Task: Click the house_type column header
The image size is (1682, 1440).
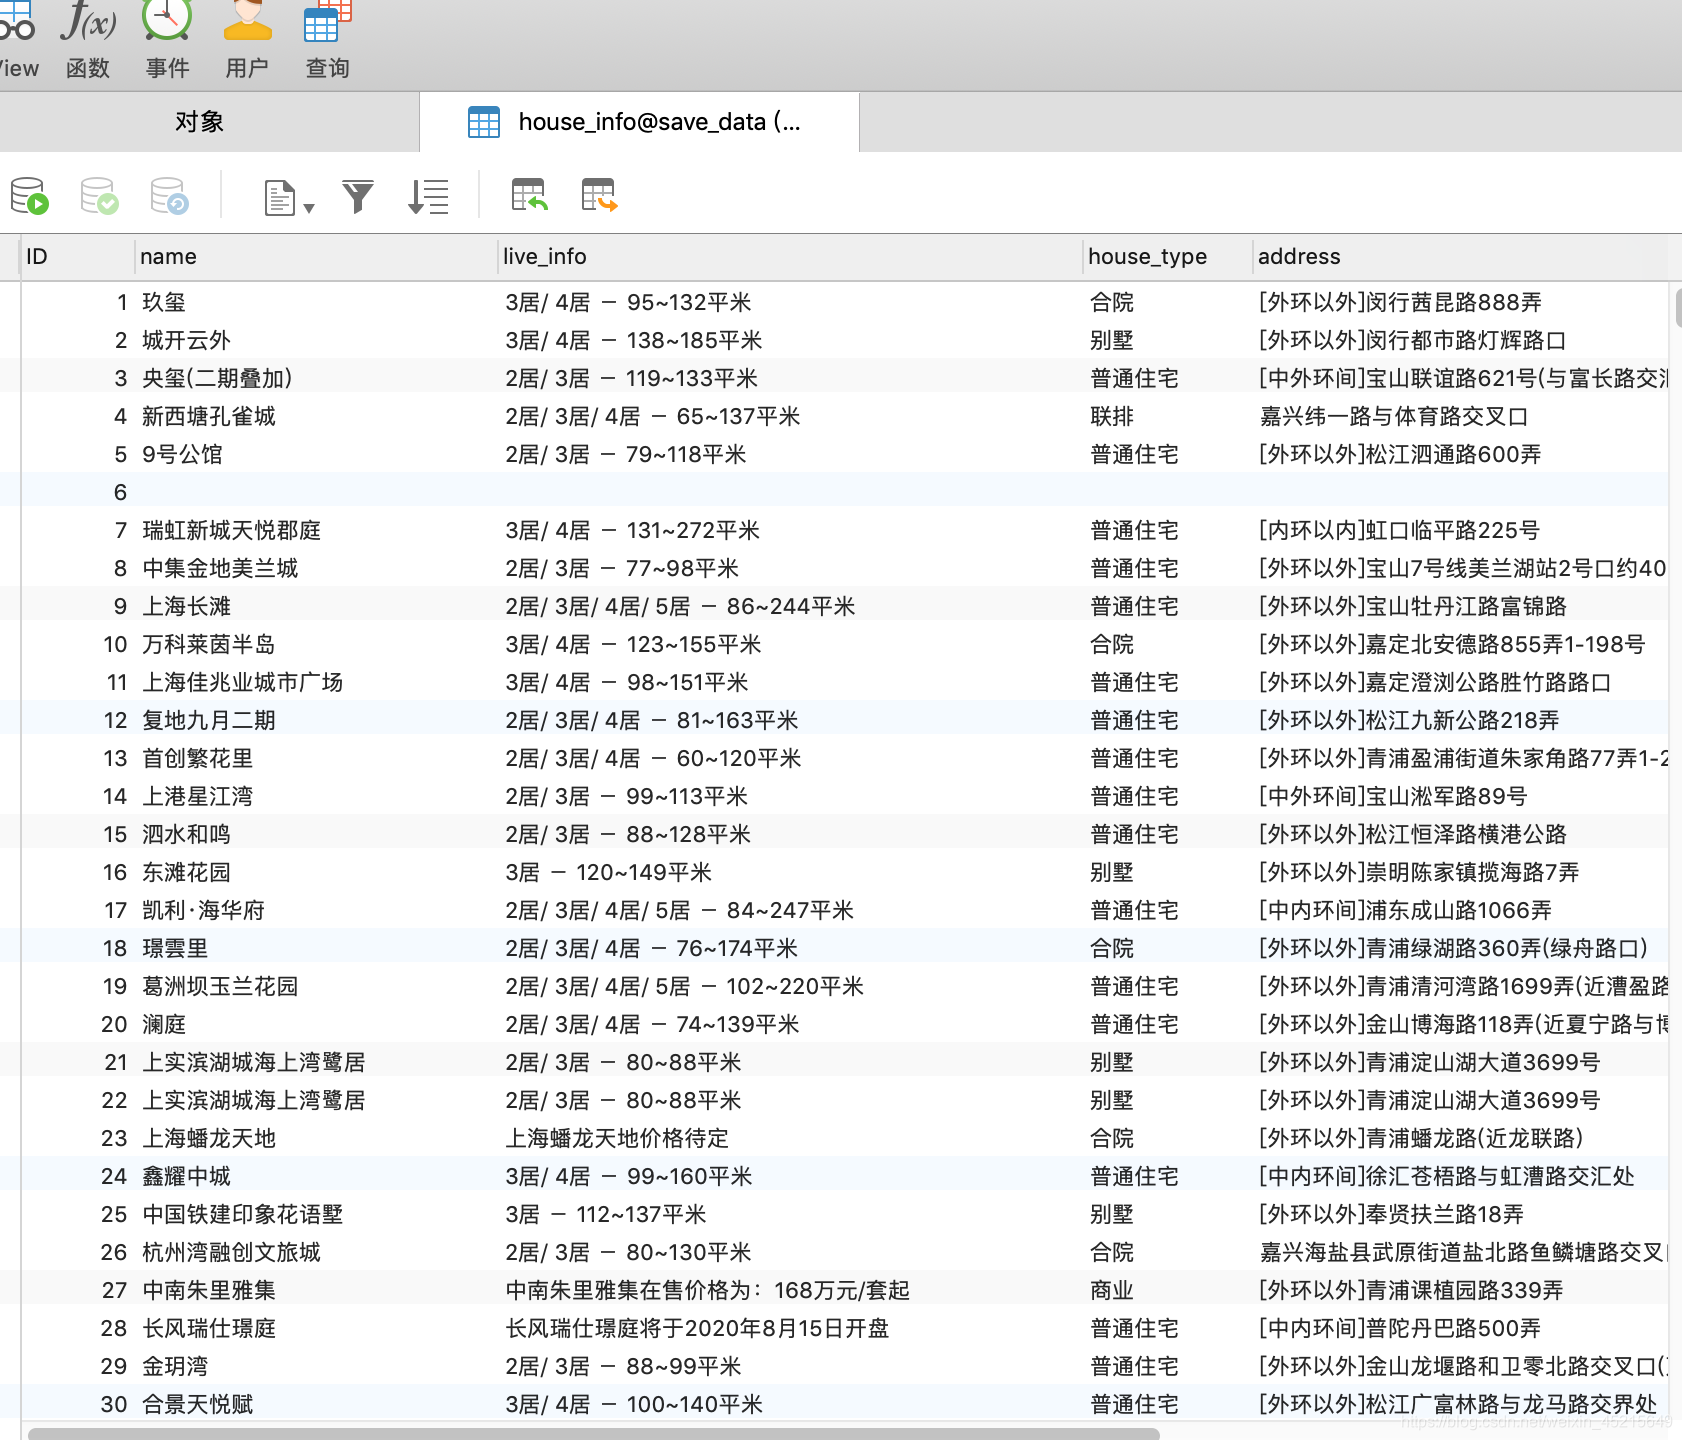Action: tap(1167, 257)
